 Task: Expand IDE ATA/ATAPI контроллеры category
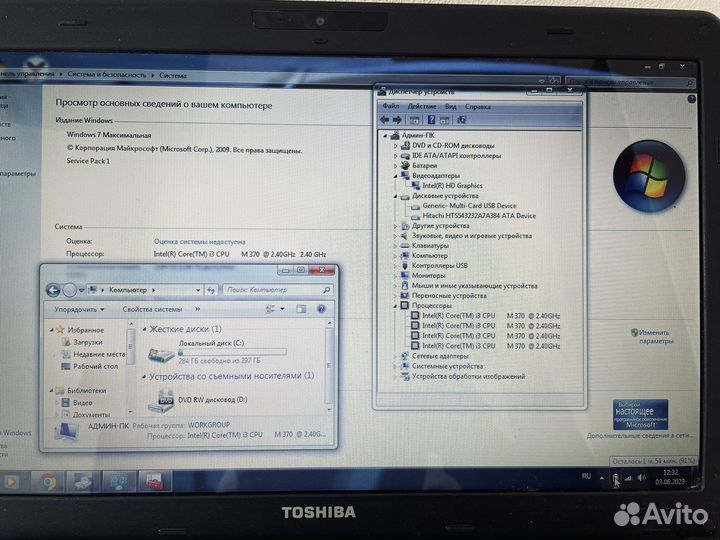(x=395, y=156)
